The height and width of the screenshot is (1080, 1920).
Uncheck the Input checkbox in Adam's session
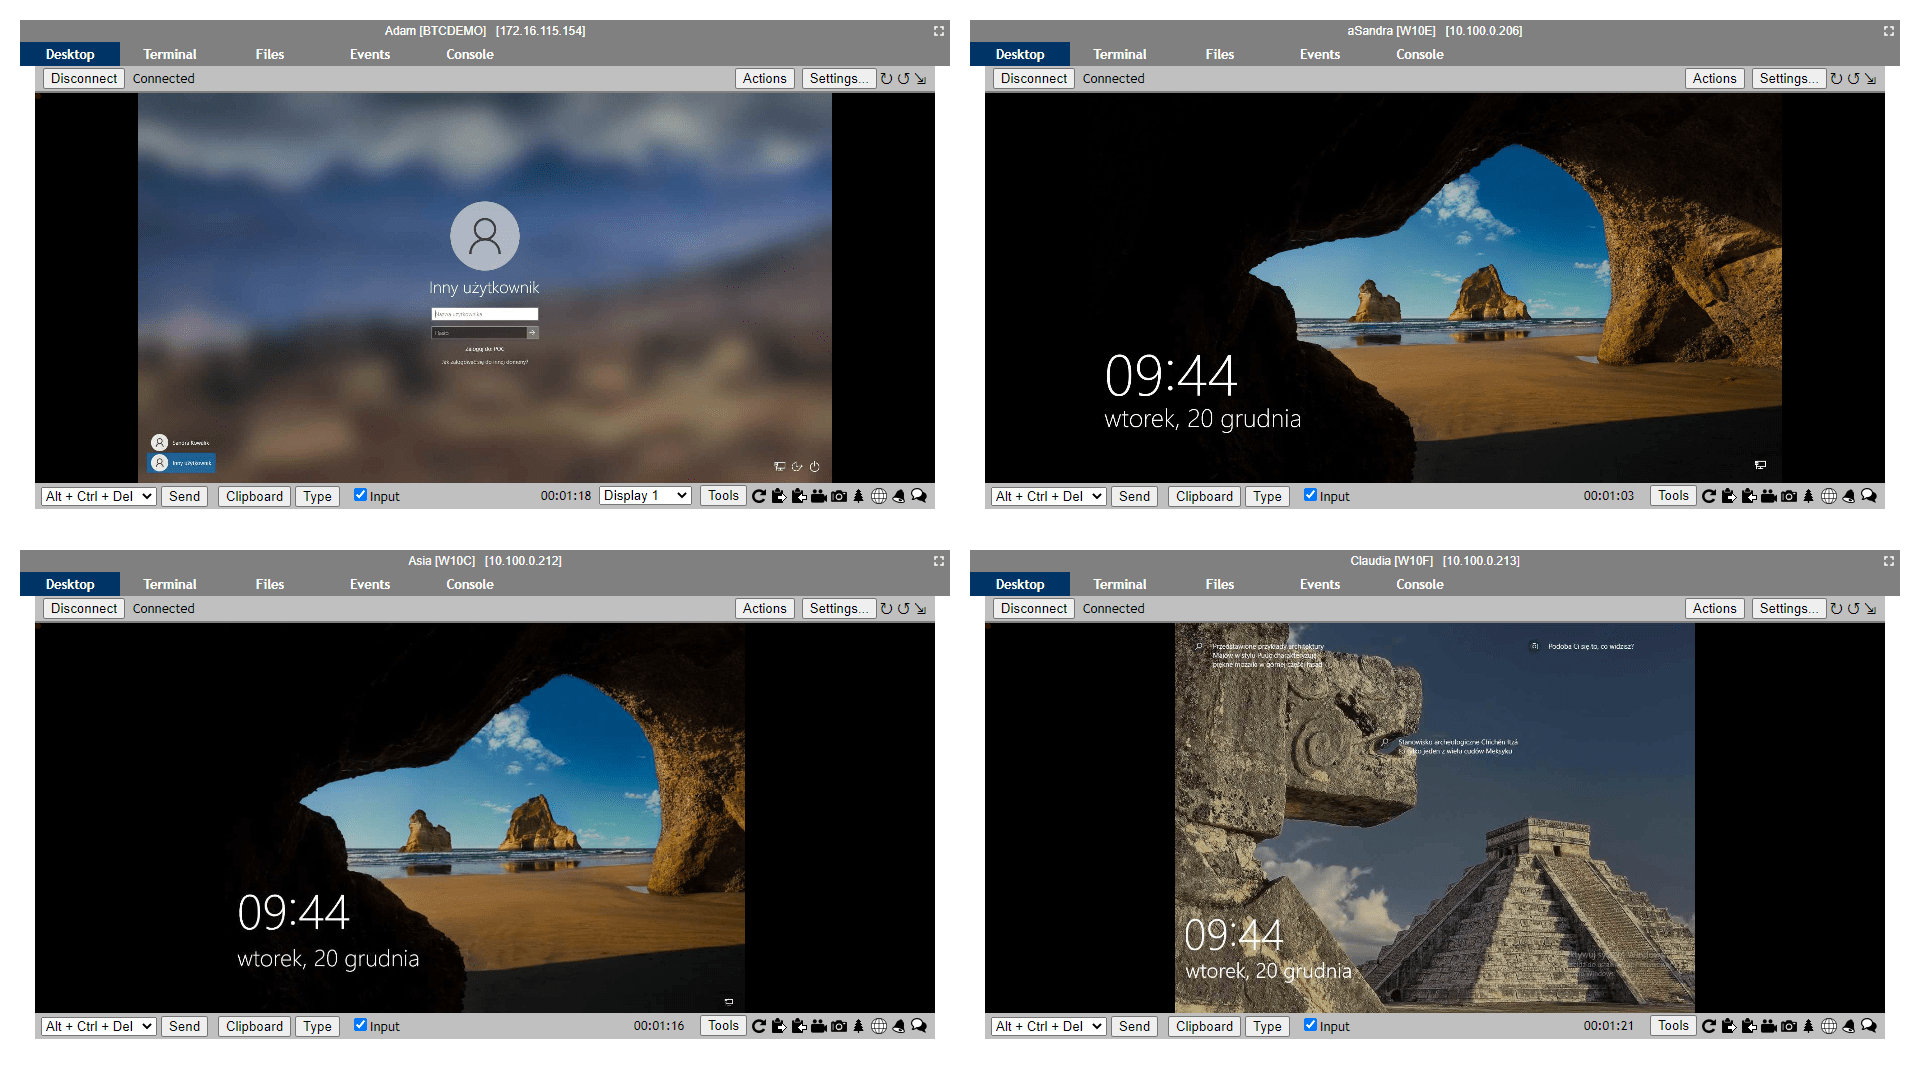coord(360,495)
